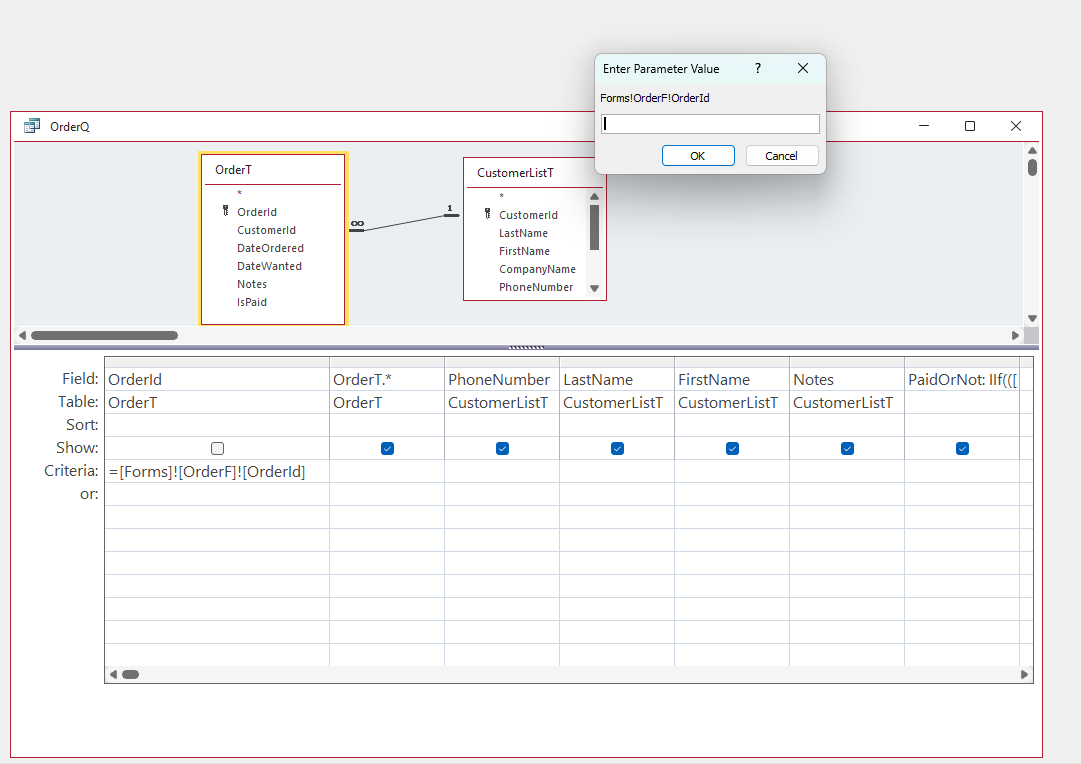Click the help (?) icon in parameter dialog

(x=757, y=68)
